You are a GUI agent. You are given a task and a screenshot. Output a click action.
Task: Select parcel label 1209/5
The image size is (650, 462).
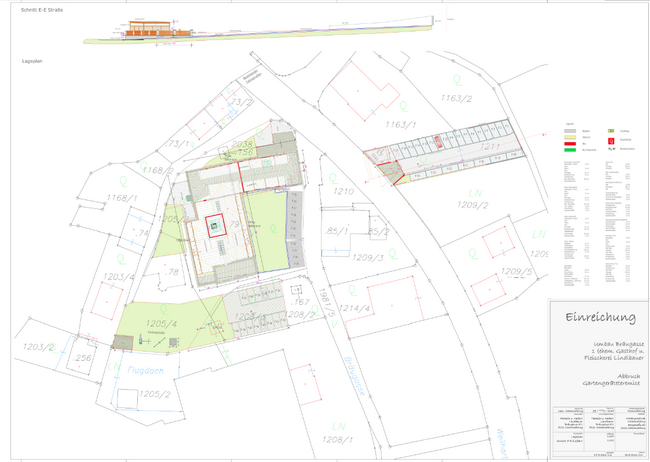coord(517,272)
